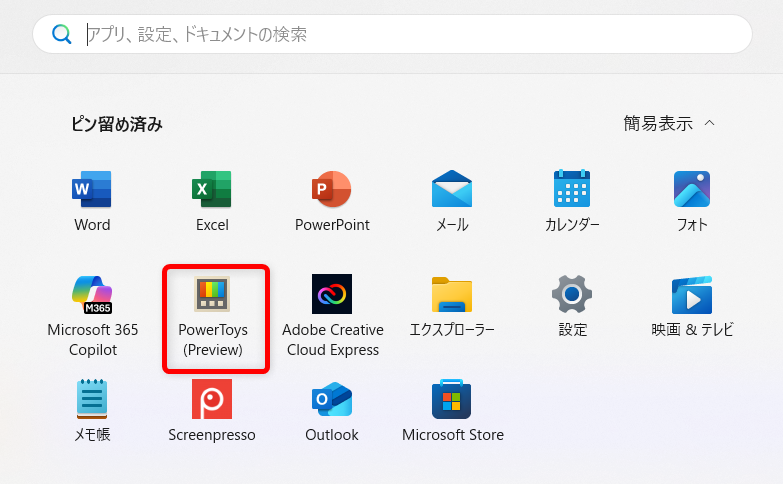Launch 映画 & テレビ app
The image size is (783, 484).
(x=692, y=307)
